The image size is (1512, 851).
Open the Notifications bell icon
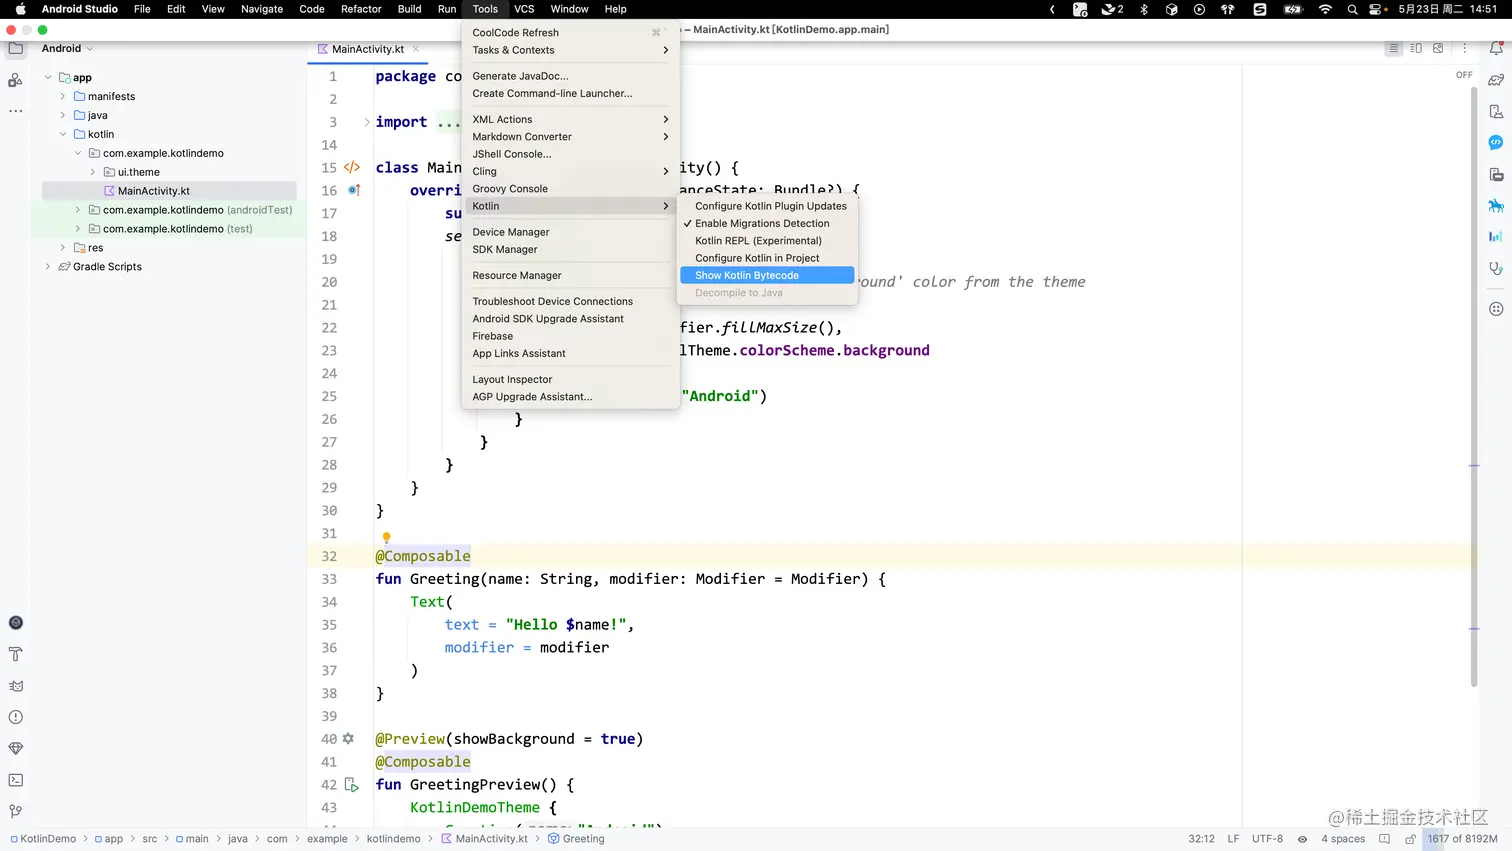click(x=1496, y=48)
